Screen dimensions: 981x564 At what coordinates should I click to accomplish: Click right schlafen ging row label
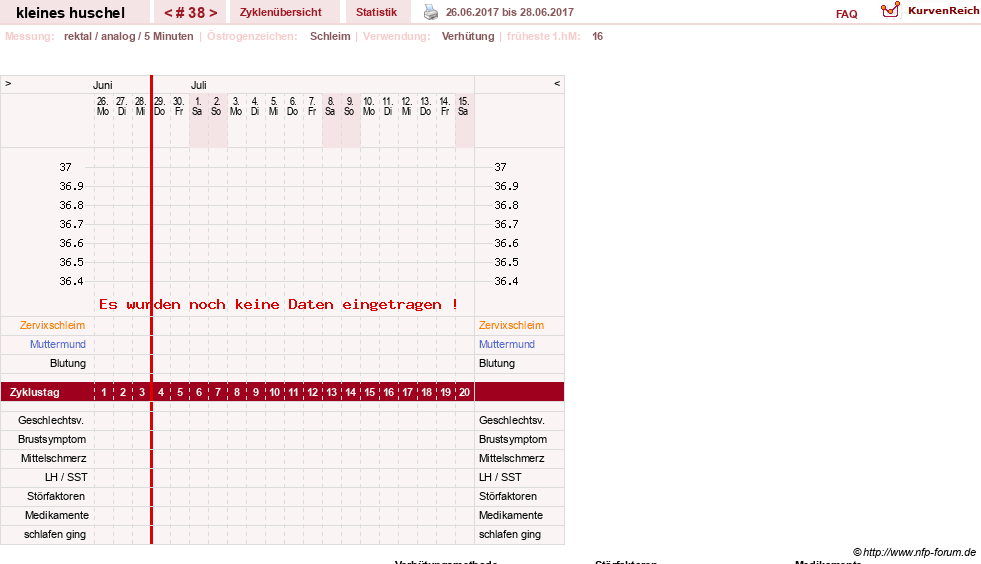point(510,534)
